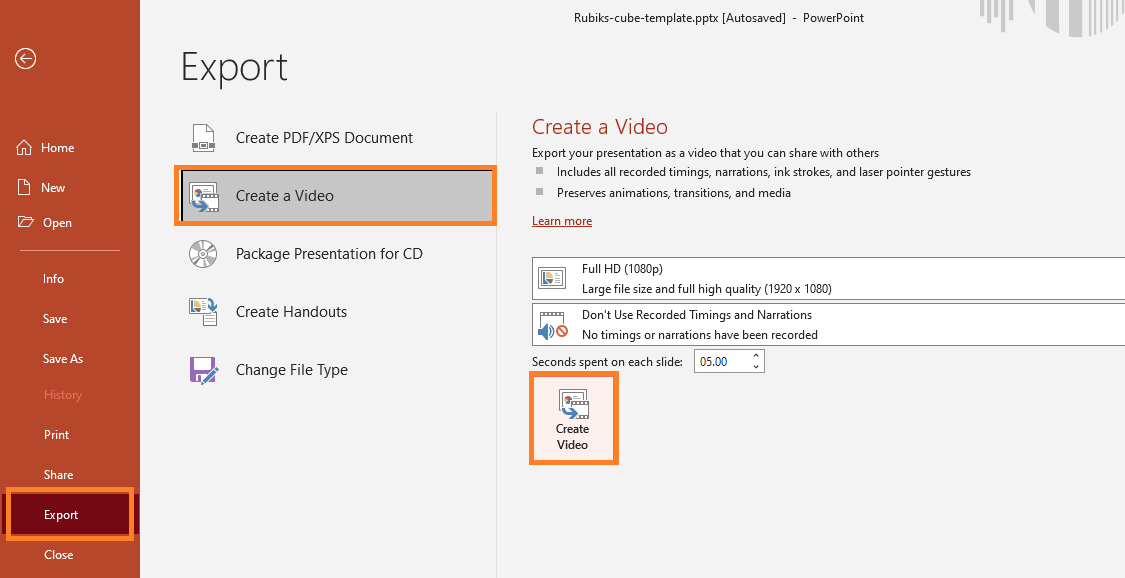The height and width of the screenshot is (578, 1125).
Task: Click the Create a Video filmstrip icon
Action: [x=203, y=195]
